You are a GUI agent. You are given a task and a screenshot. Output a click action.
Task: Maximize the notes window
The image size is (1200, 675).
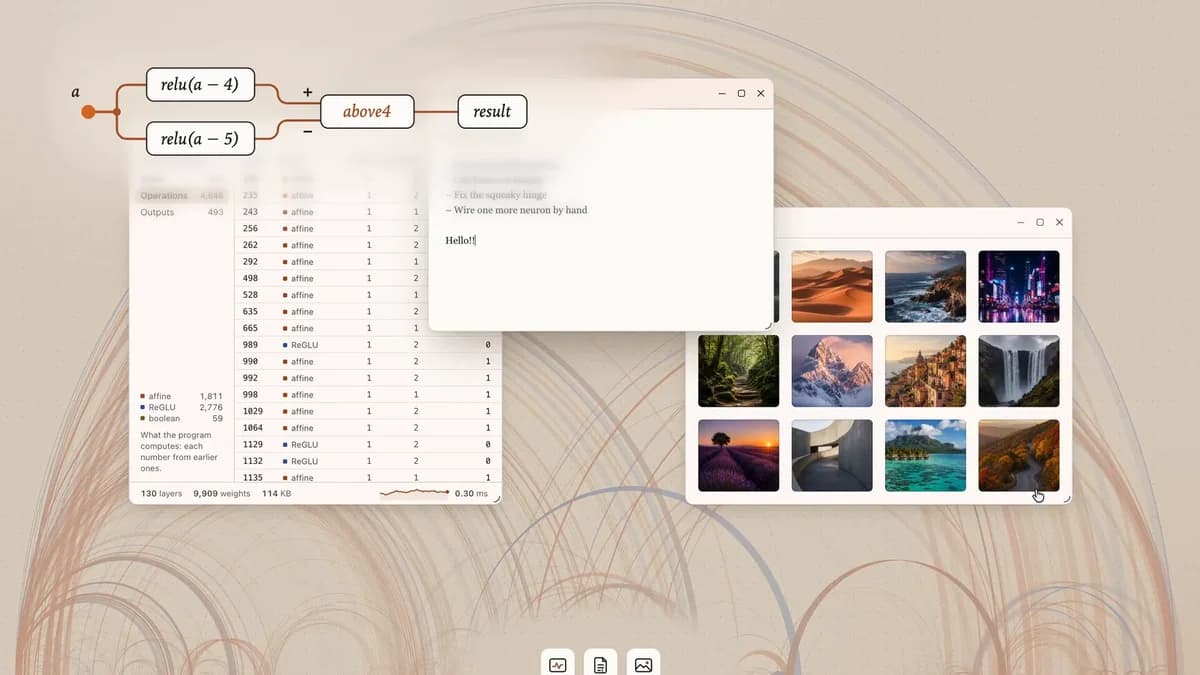pyautogui.click(x=741, y=93)
